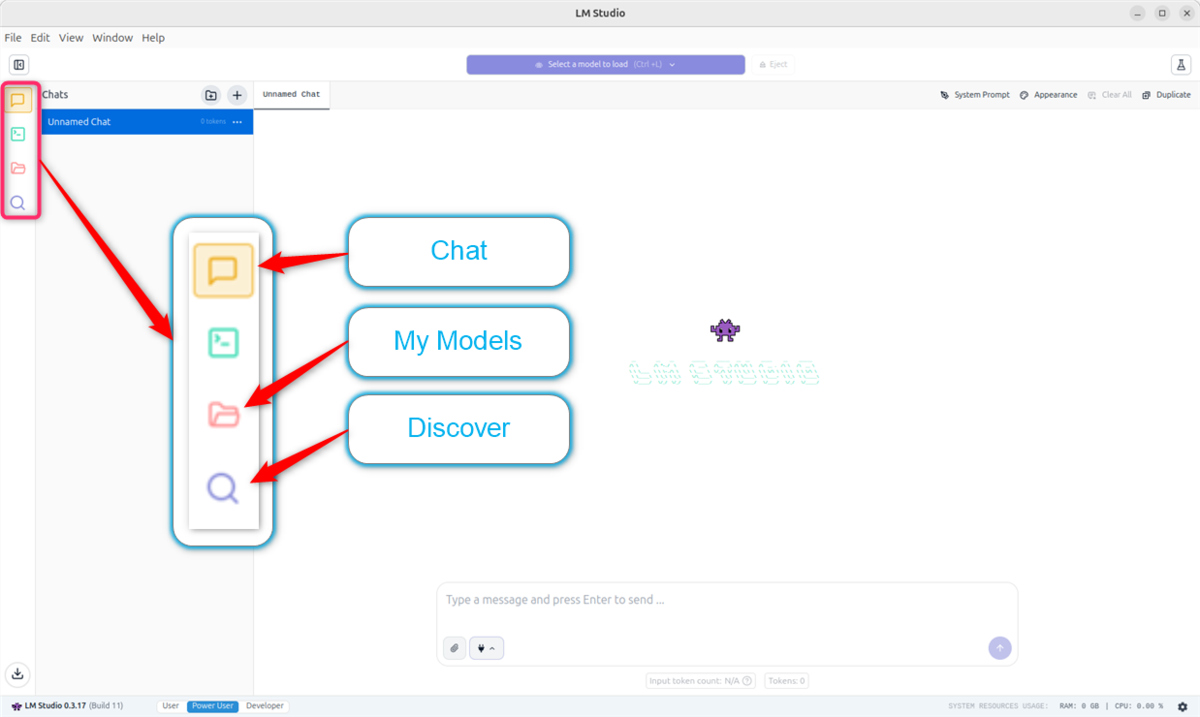Viewport: 1200px width, 717px height.
Task: Open the Select a model to load dropdown
Action: (x=605, y=64)
